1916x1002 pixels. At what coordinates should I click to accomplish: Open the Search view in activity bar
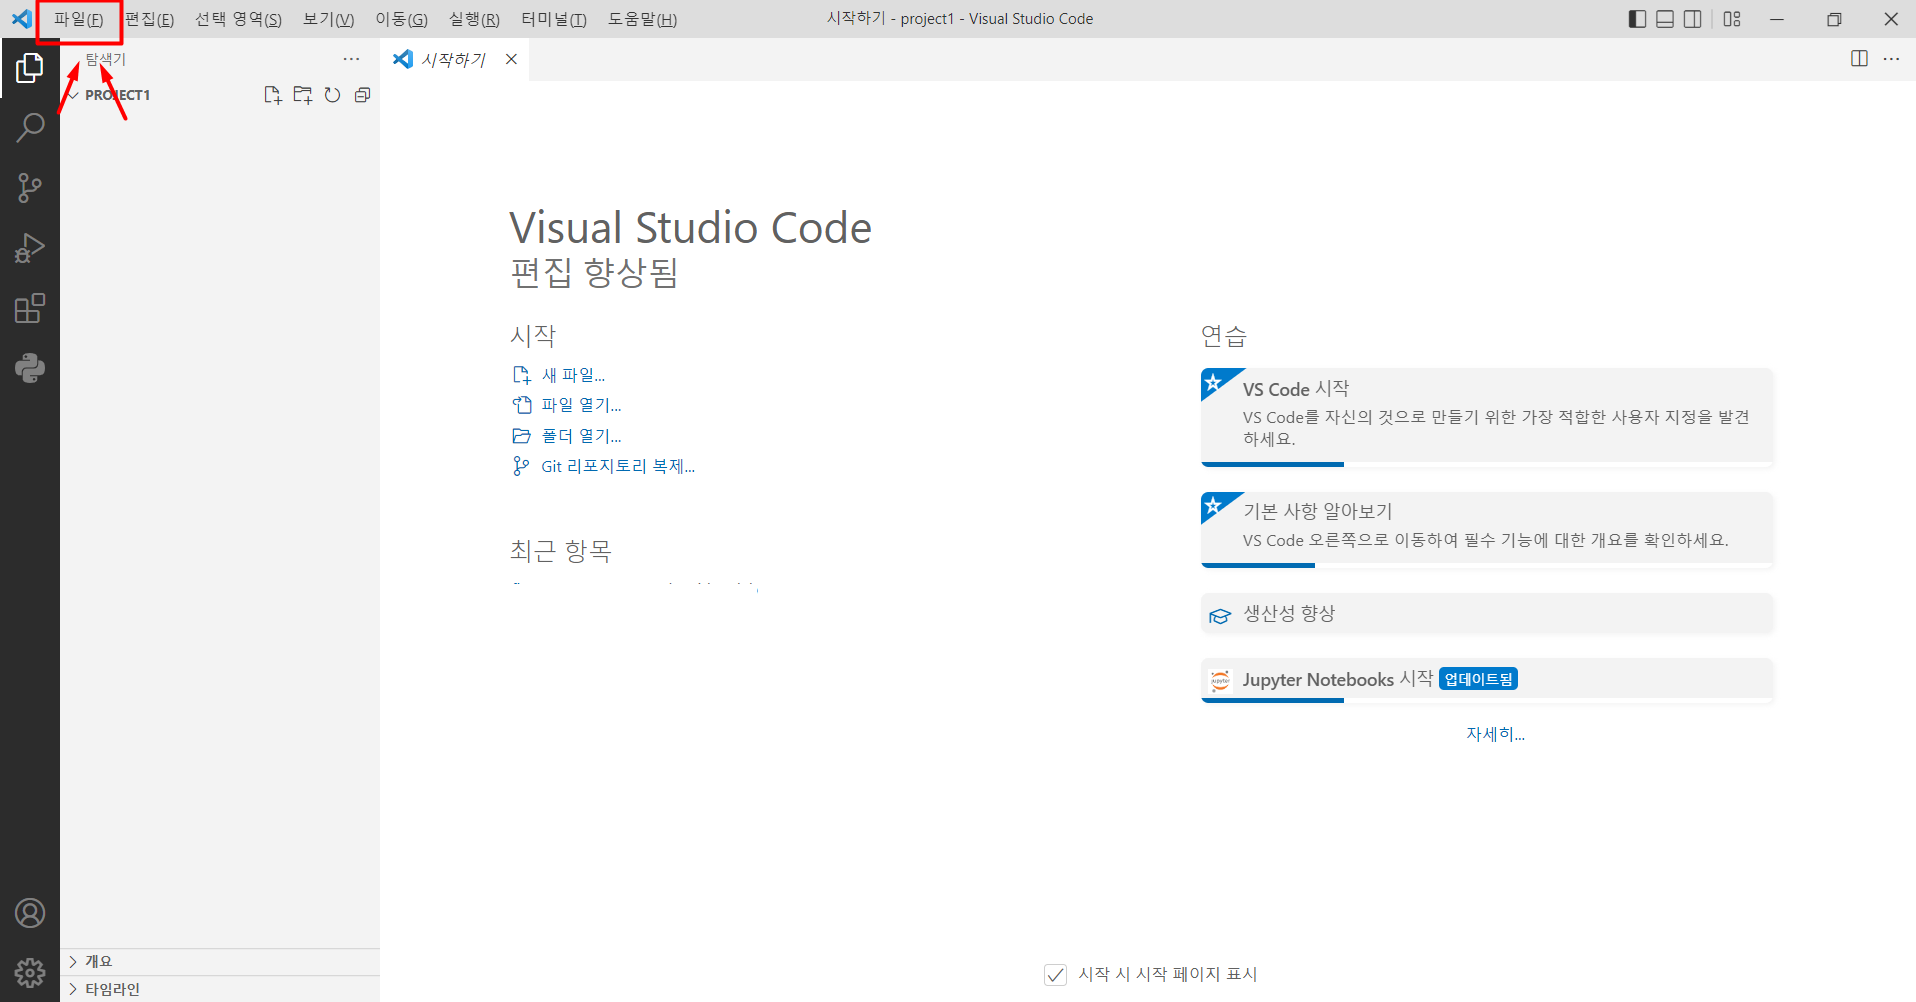click(30, 128)
